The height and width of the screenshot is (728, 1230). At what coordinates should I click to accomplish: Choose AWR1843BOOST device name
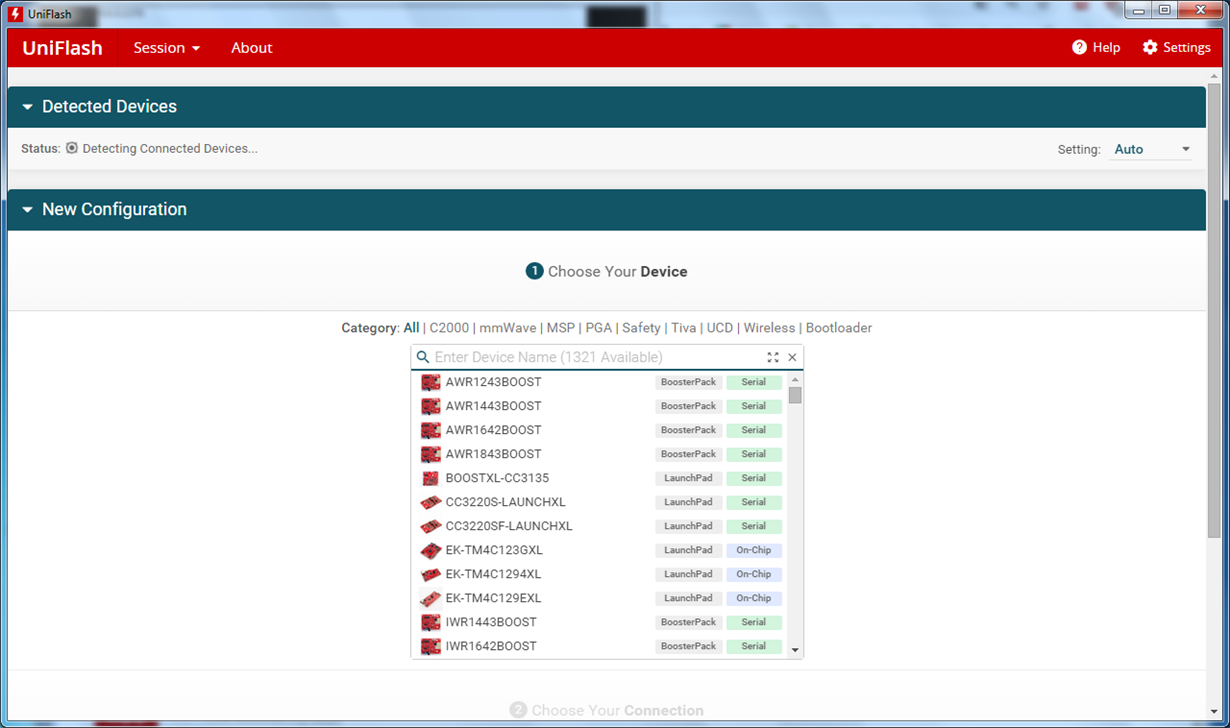click(x=493, y=454)
